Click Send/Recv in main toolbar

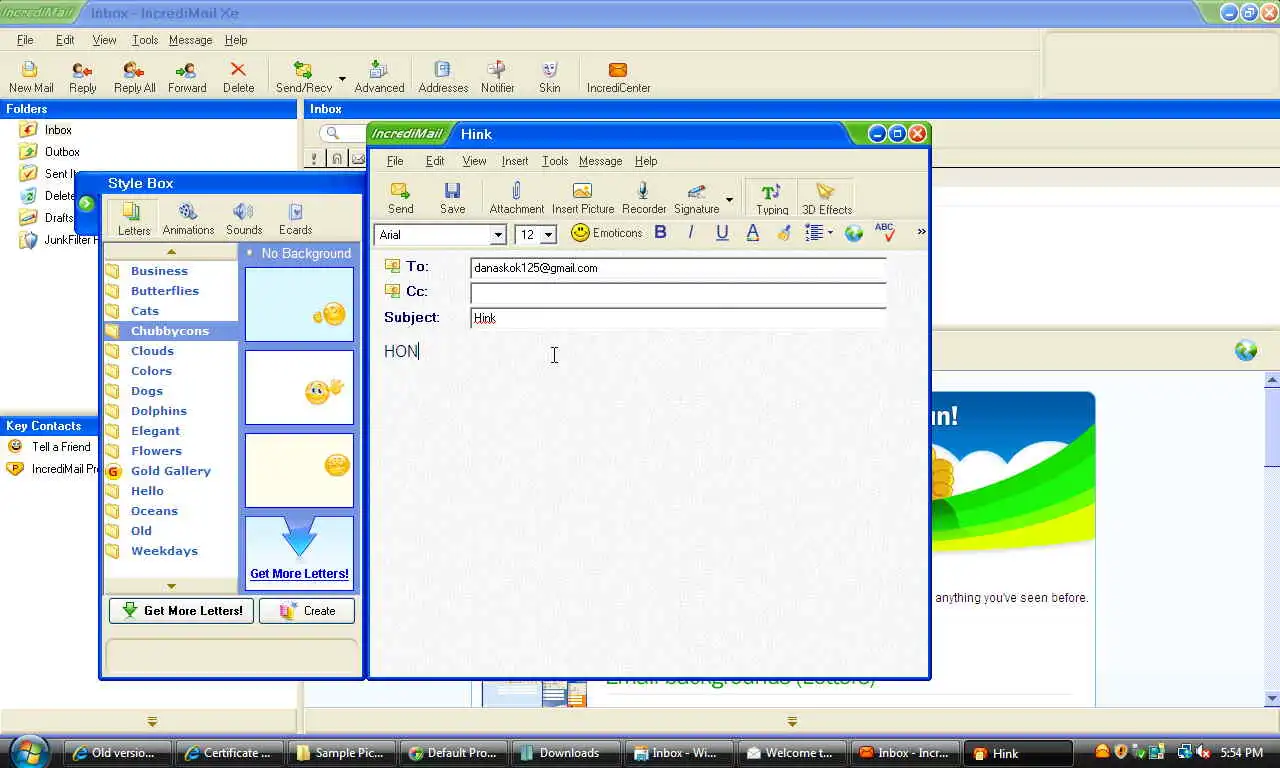(304, 77)
